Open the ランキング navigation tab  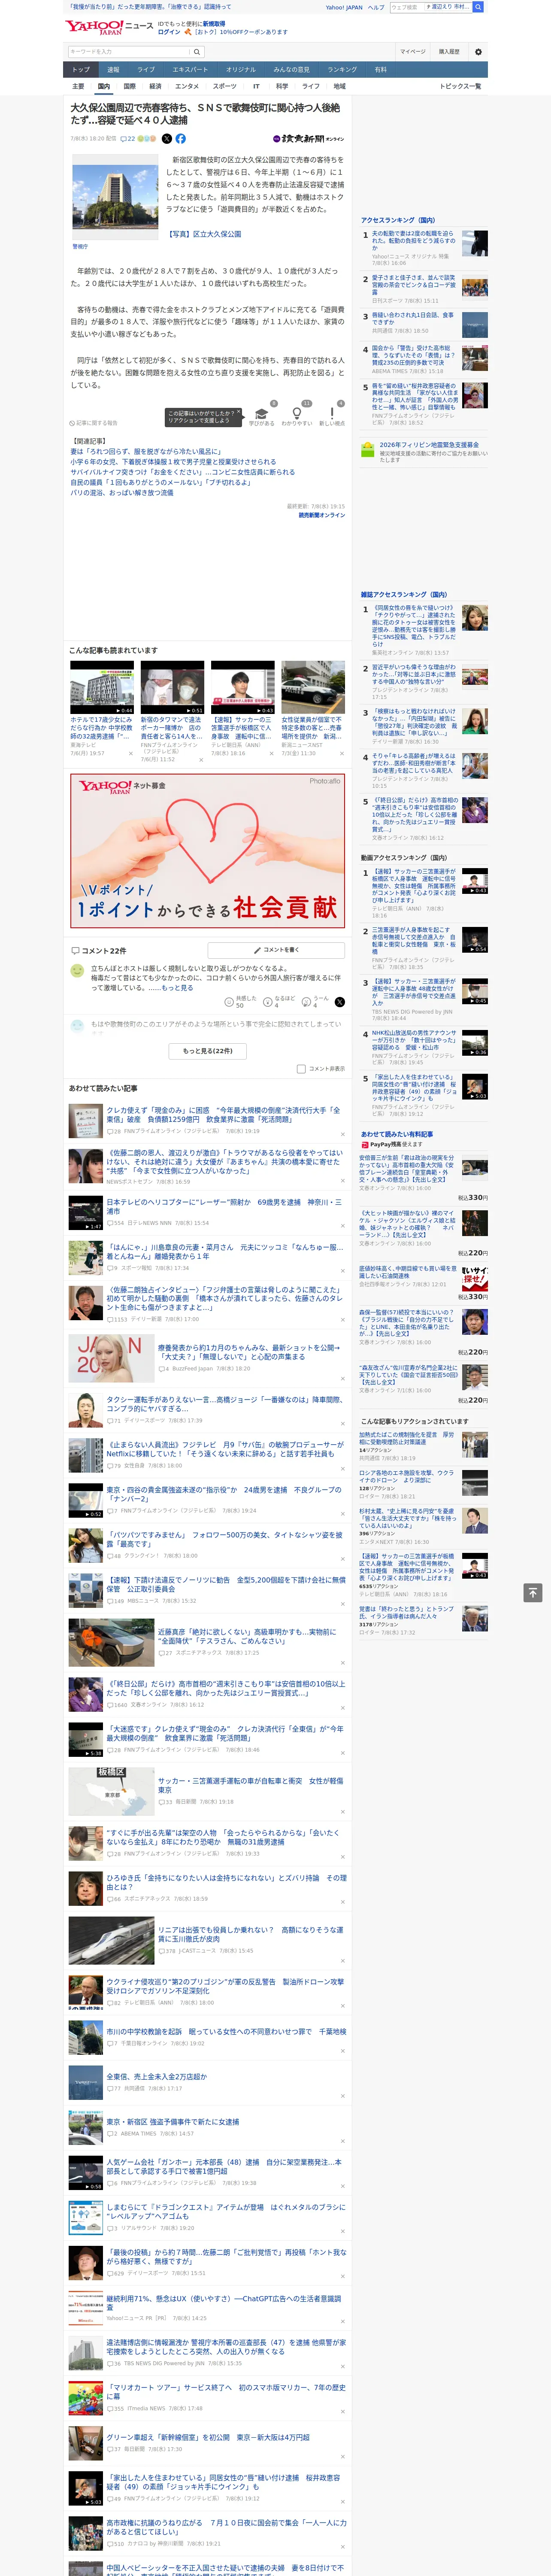[342, 70]
